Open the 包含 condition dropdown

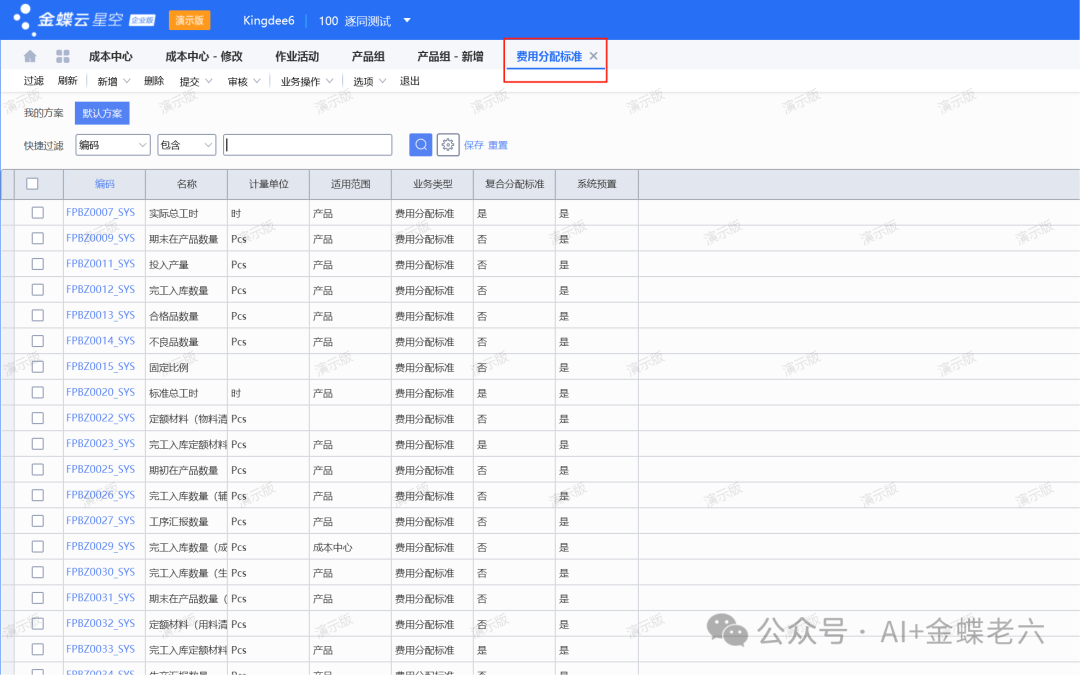[x=186, y=145]
